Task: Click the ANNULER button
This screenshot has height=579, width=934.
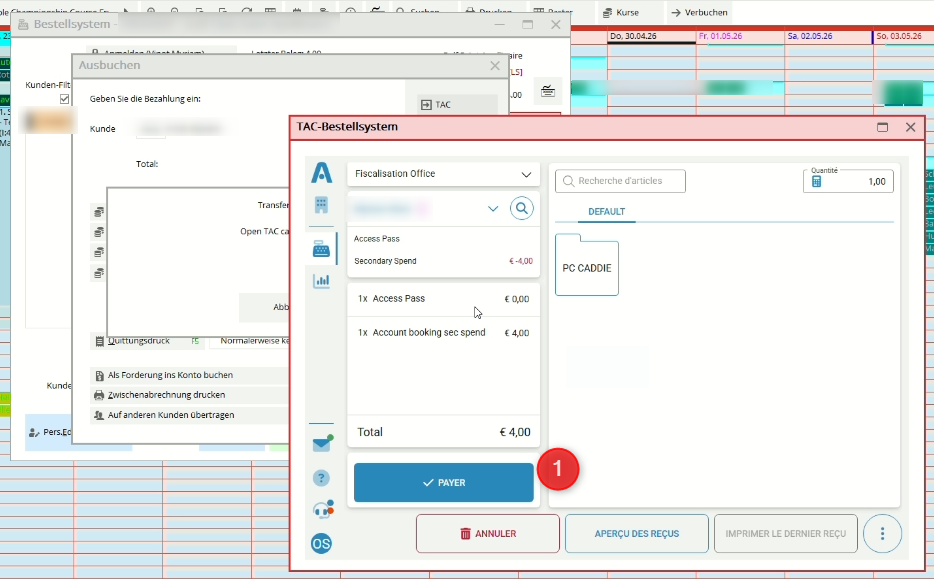Action: 487,534
